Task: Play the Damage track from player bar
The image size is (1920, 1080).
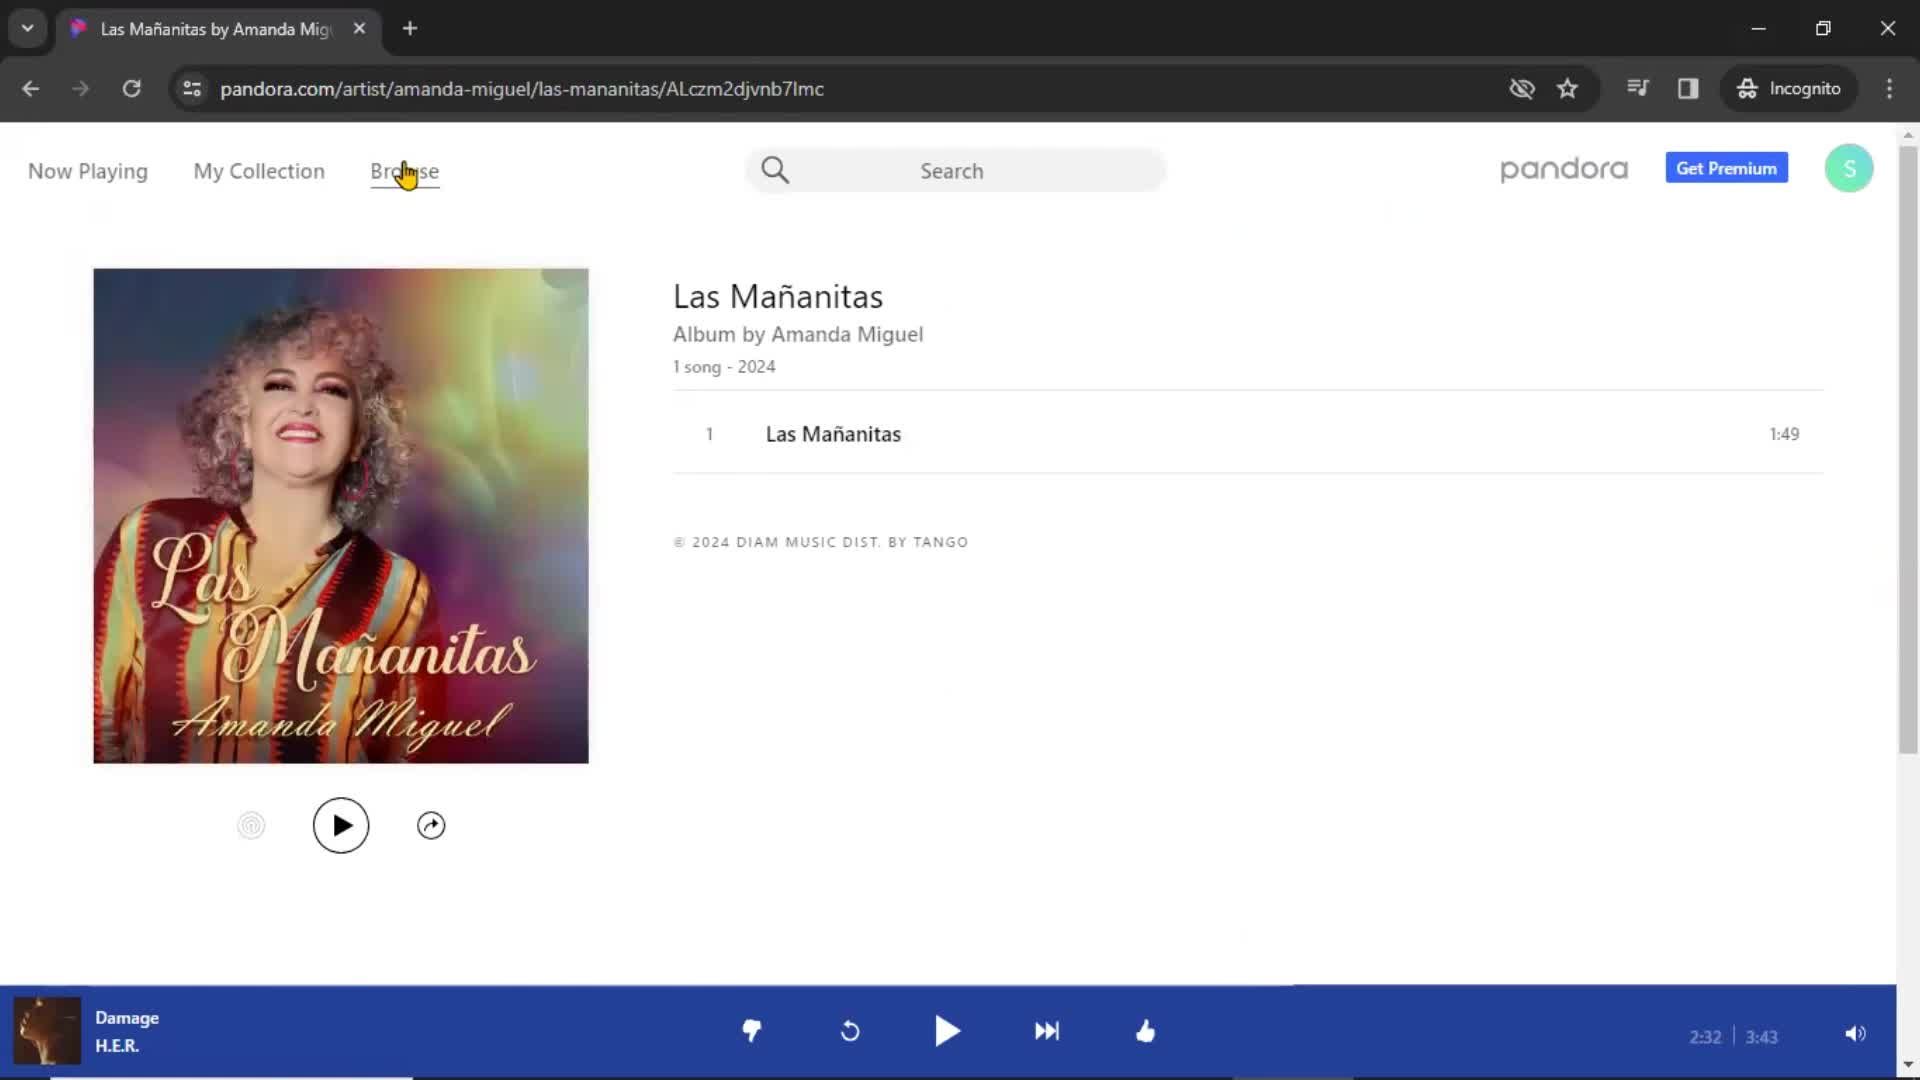Action: pyautogui.click(x=947, y=1031)
